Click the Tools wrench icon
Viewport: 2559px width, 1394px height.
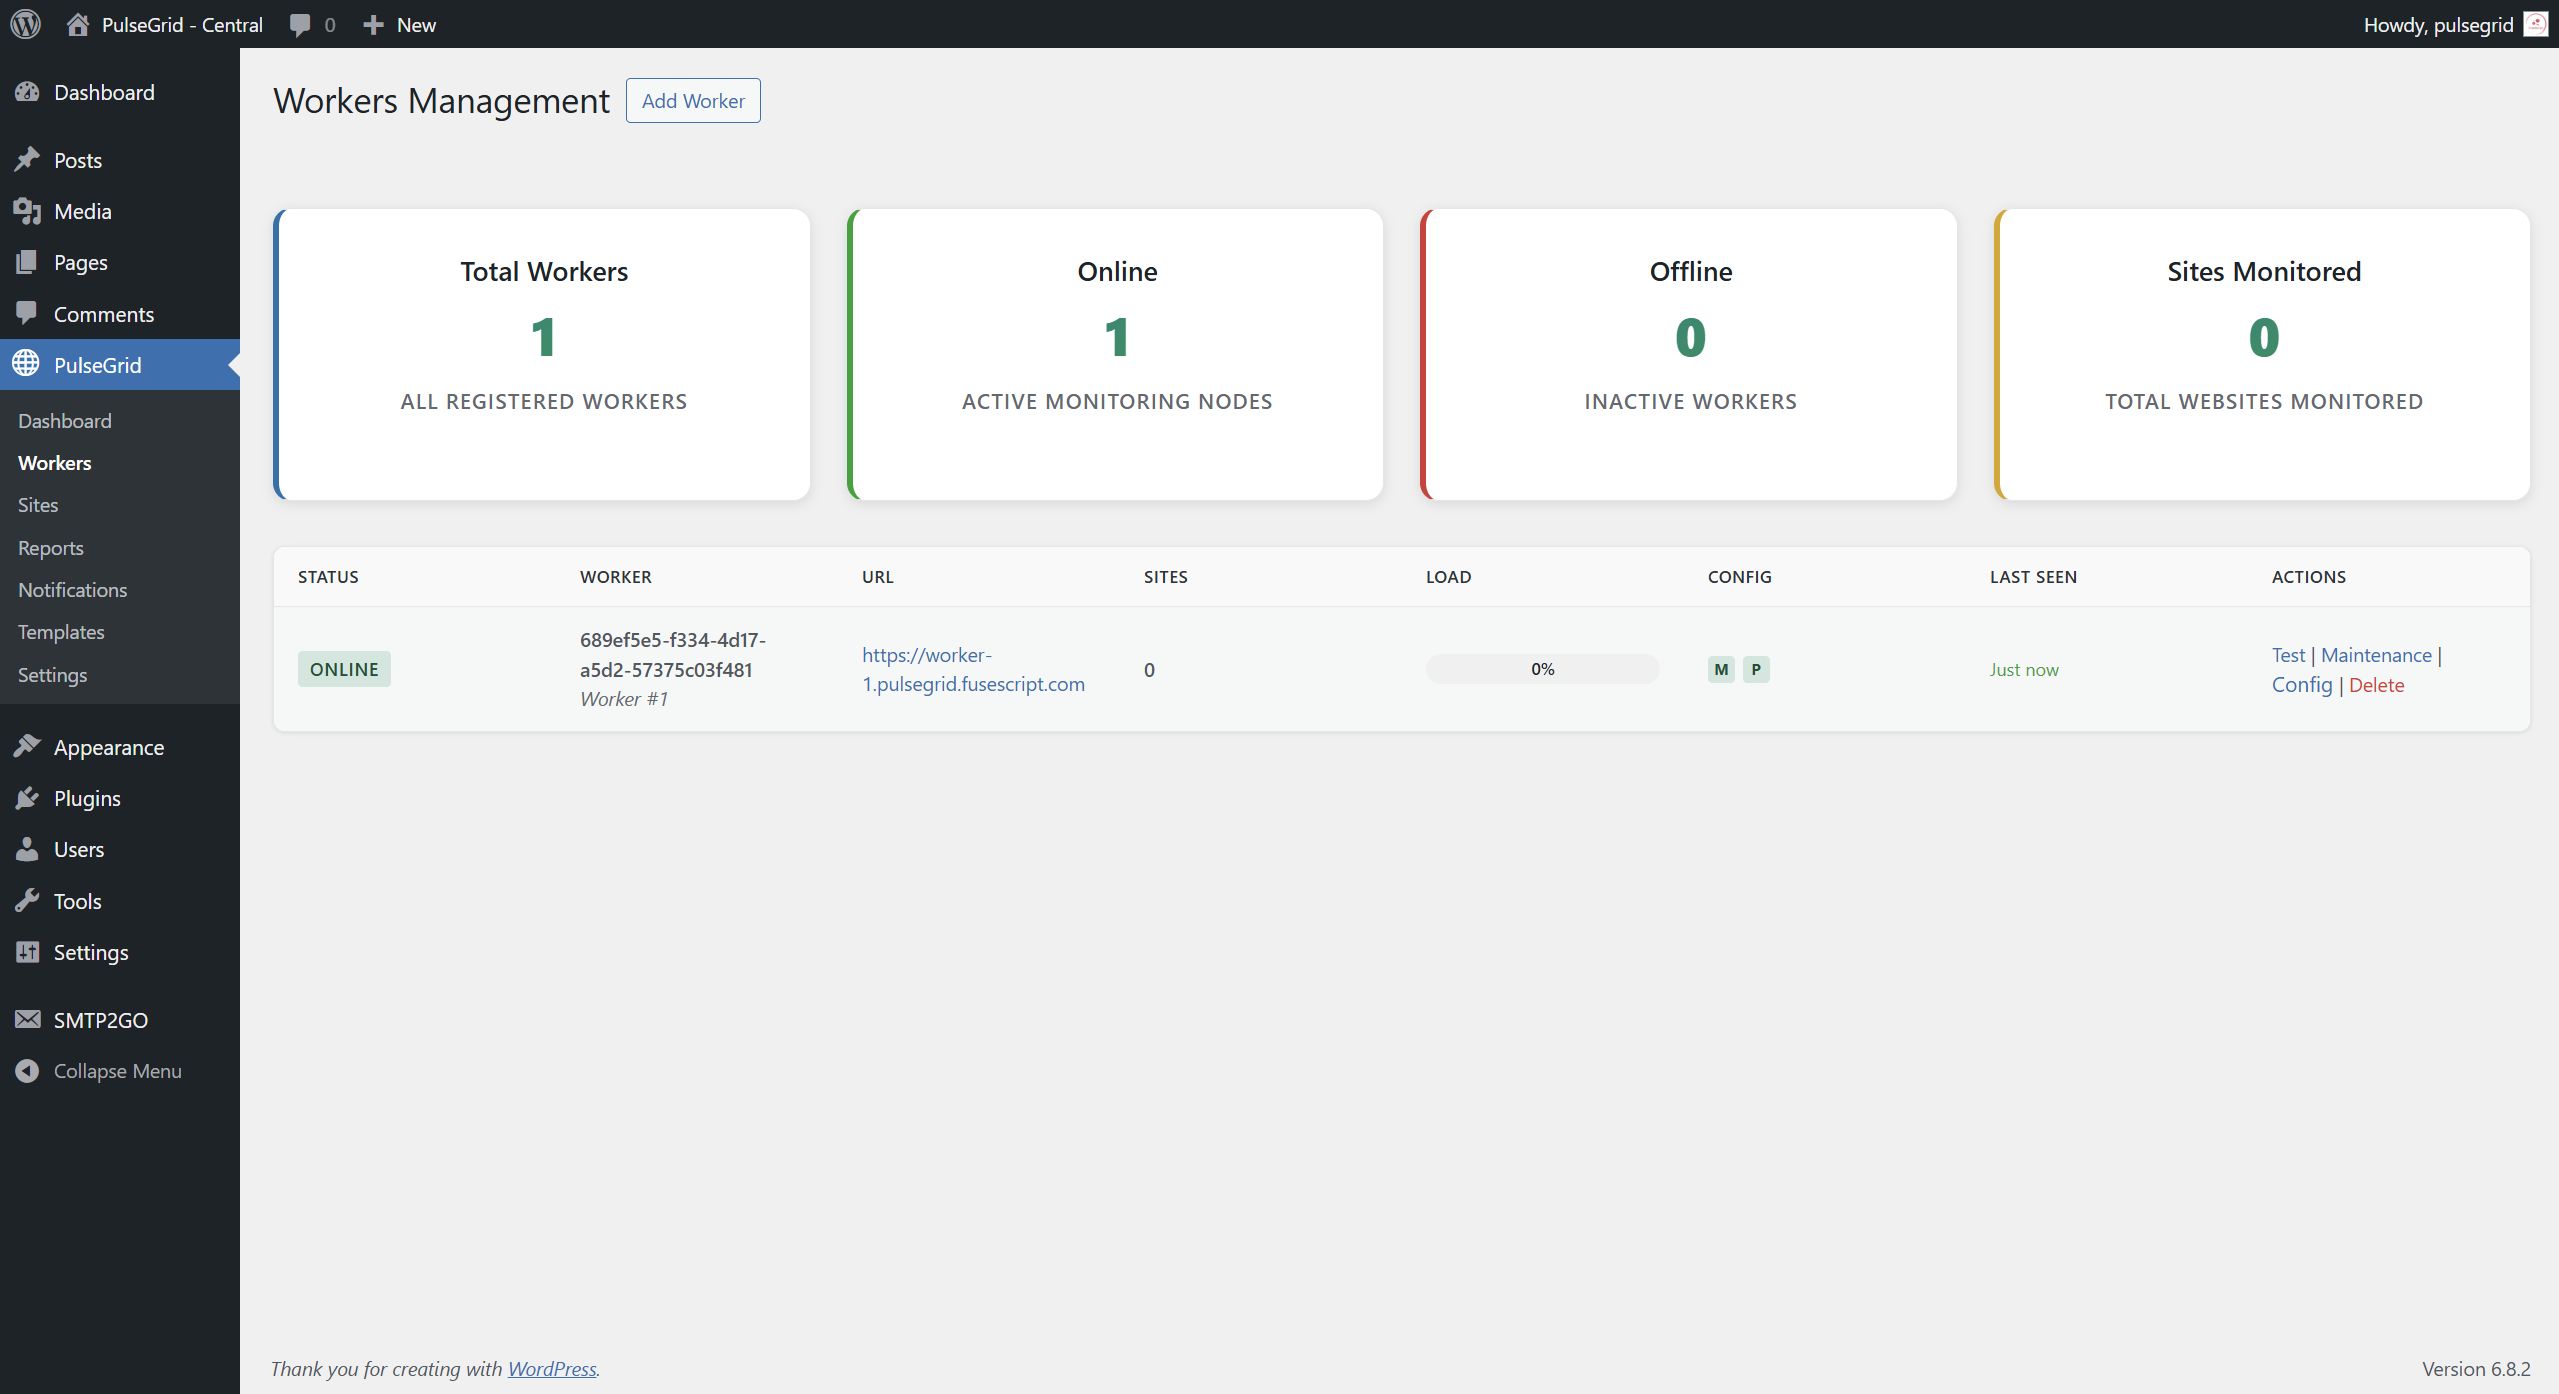(27, 901)
